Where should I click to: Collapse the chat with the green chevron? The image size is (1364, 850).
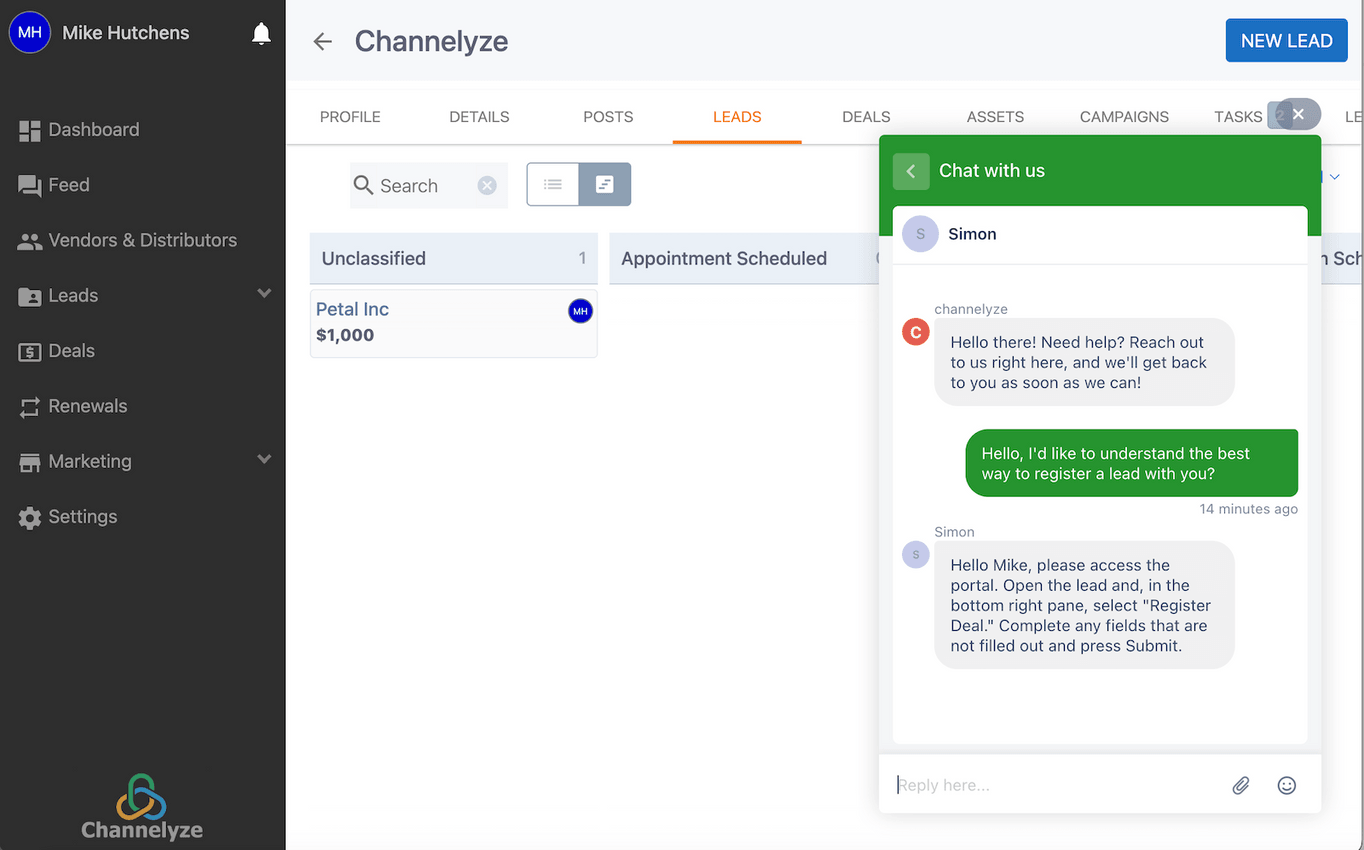tap(911, 171)
